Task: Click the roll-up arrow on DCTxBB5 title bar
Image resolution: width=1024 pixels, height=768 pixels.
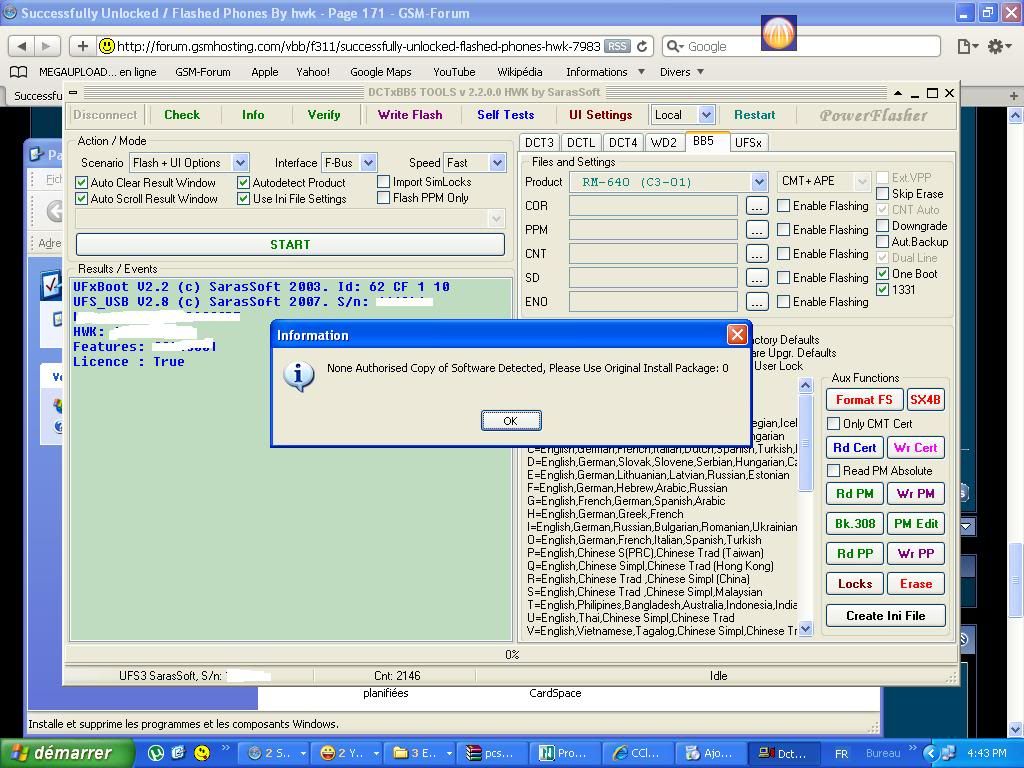Action: tap(898, 93)
